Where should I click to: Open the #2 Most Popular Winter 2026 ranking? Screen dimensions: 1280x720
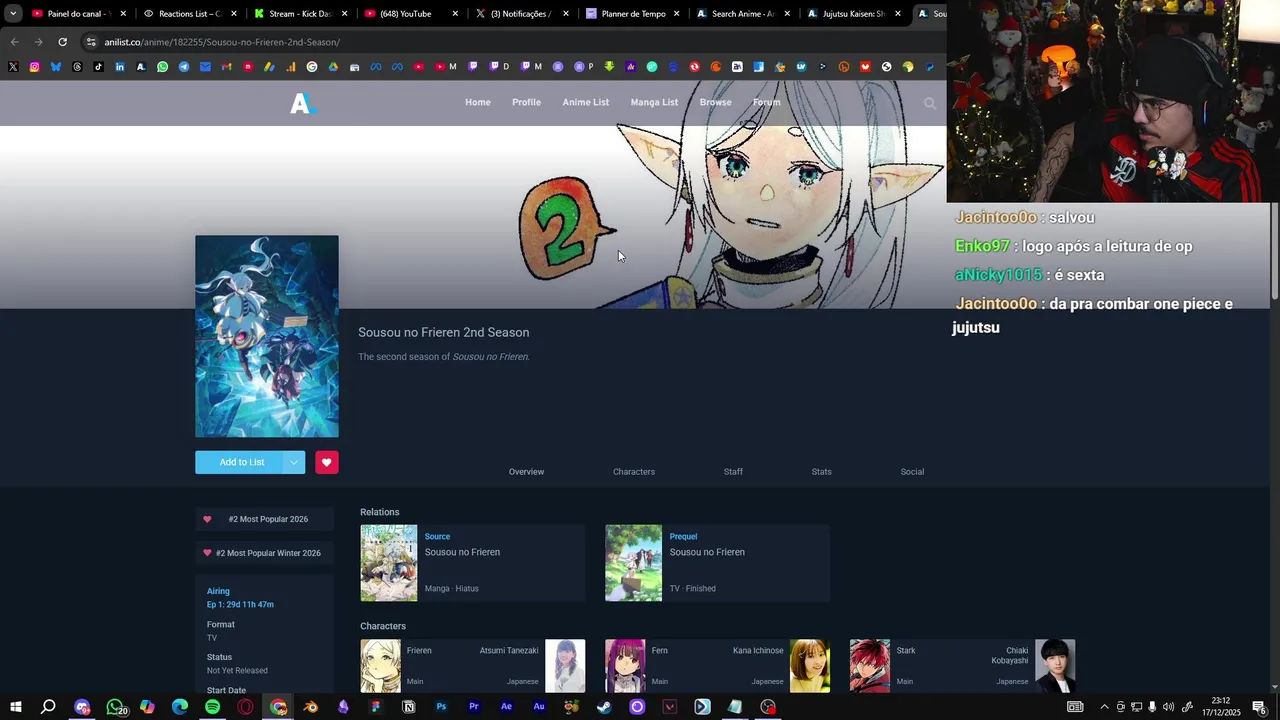(x=264, y=553)
